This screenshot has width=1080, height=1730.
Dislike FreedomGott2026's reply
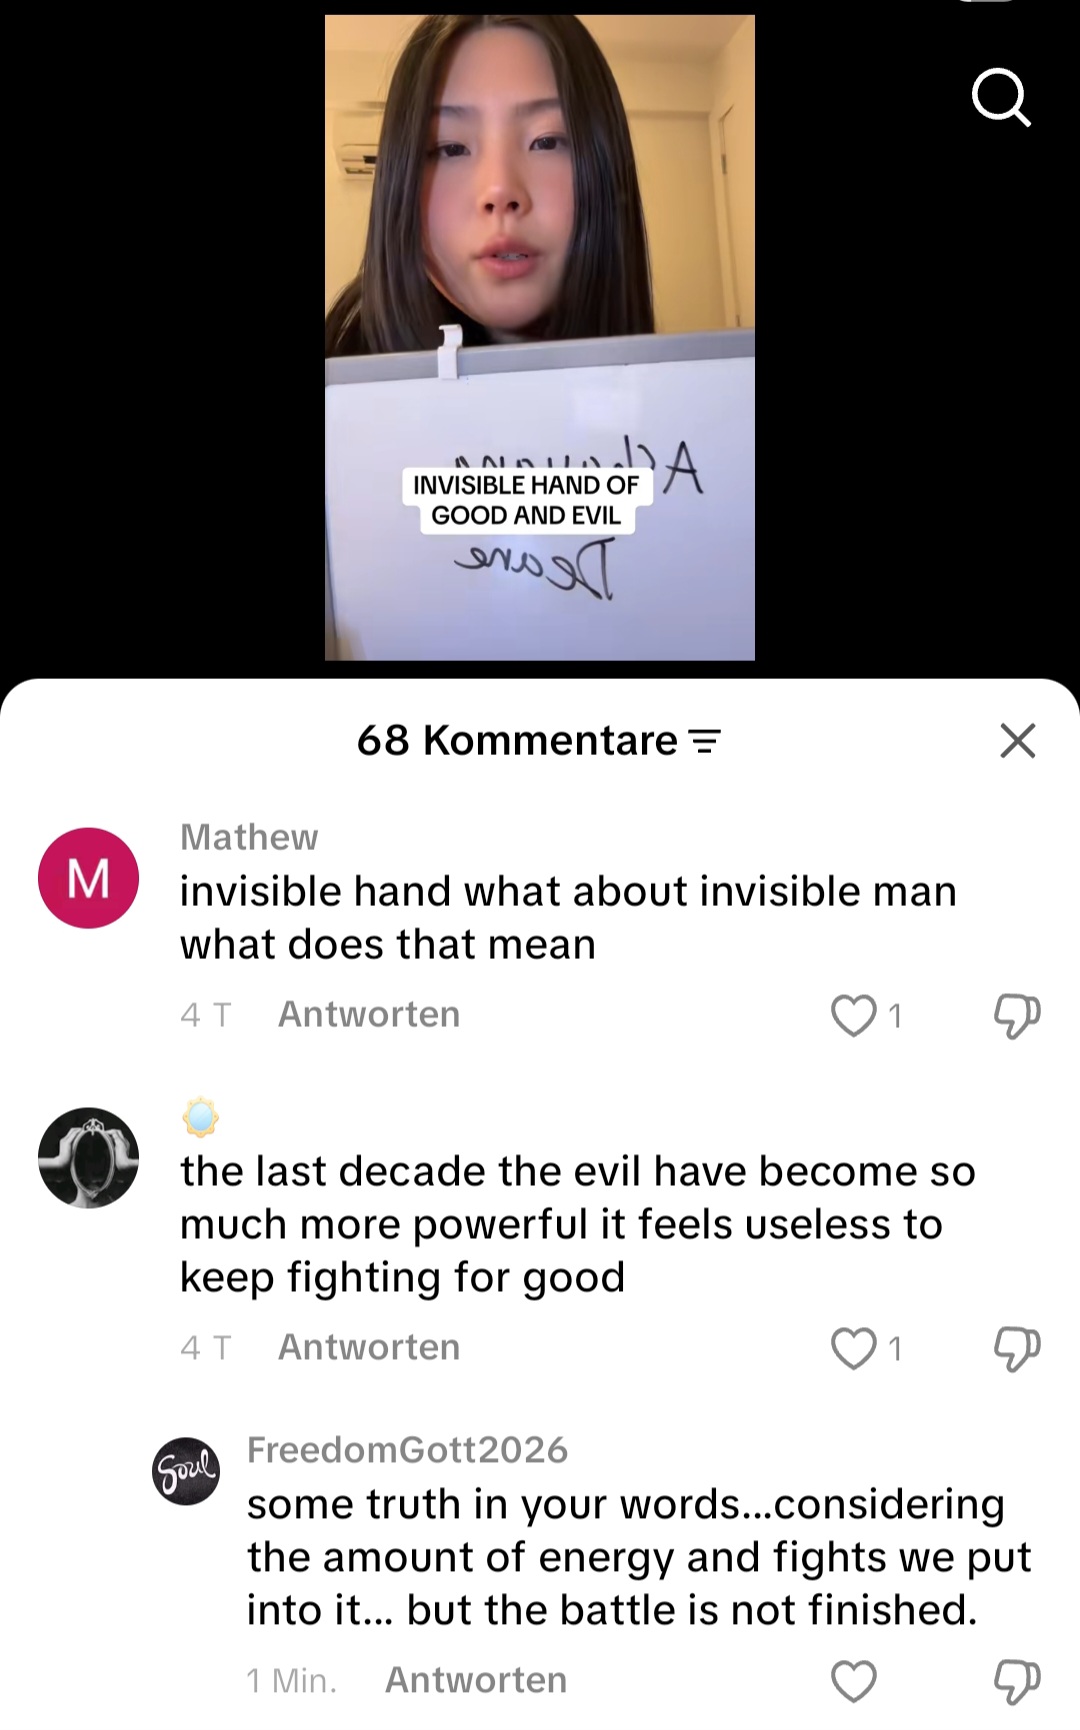tap(1017, 1682)
